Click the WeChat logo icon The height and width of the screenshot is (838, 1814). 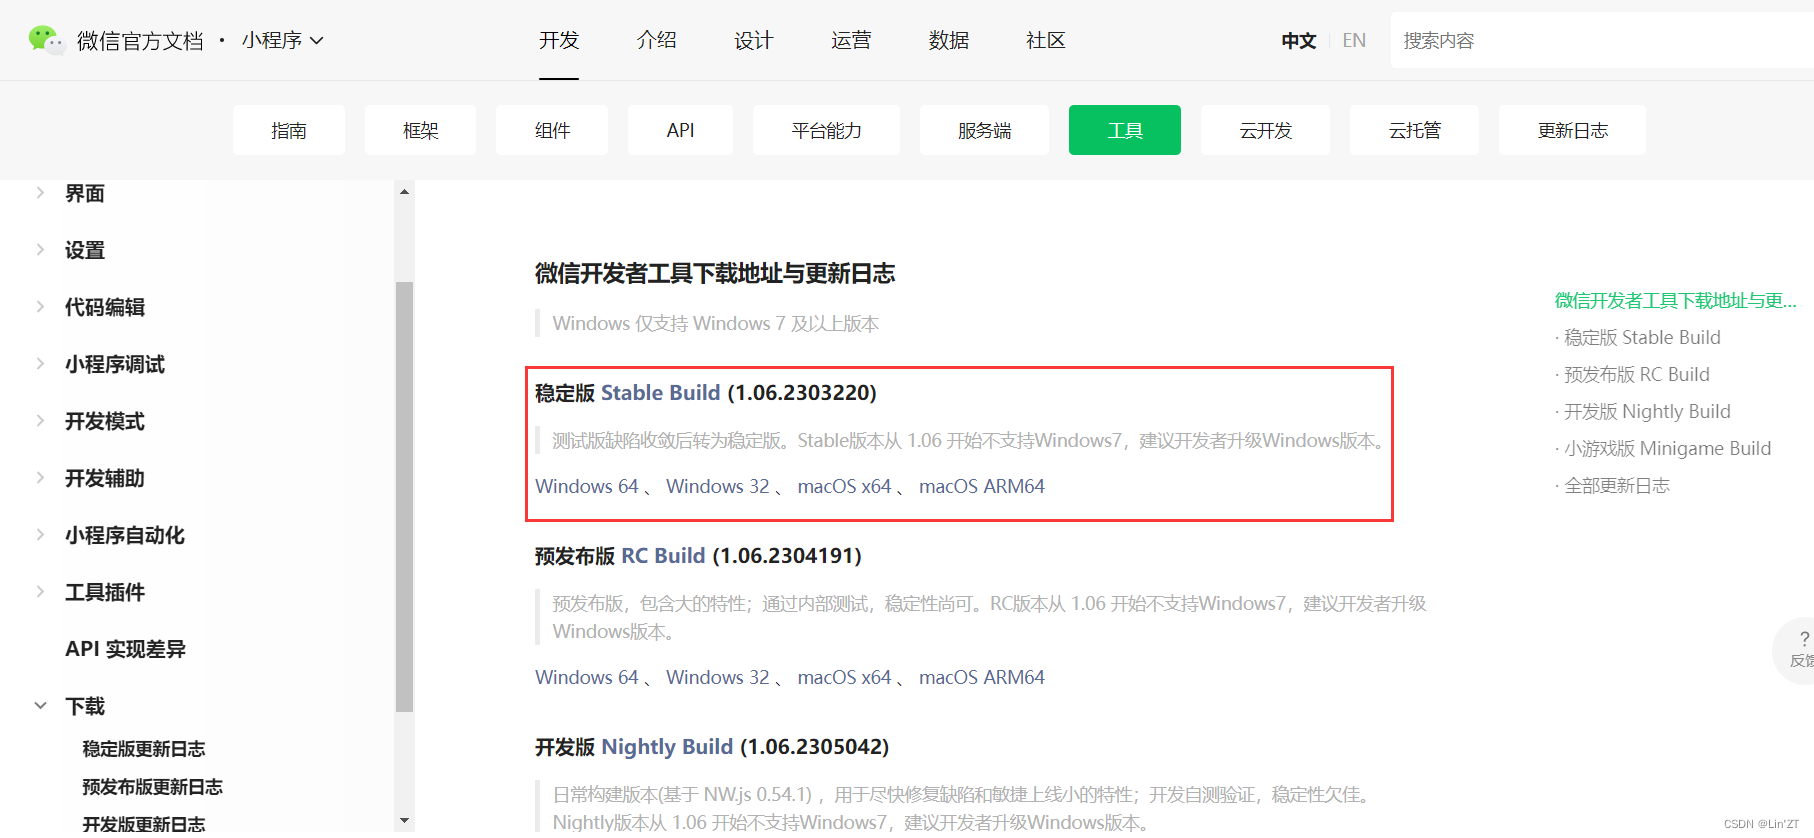click(45, 40)
